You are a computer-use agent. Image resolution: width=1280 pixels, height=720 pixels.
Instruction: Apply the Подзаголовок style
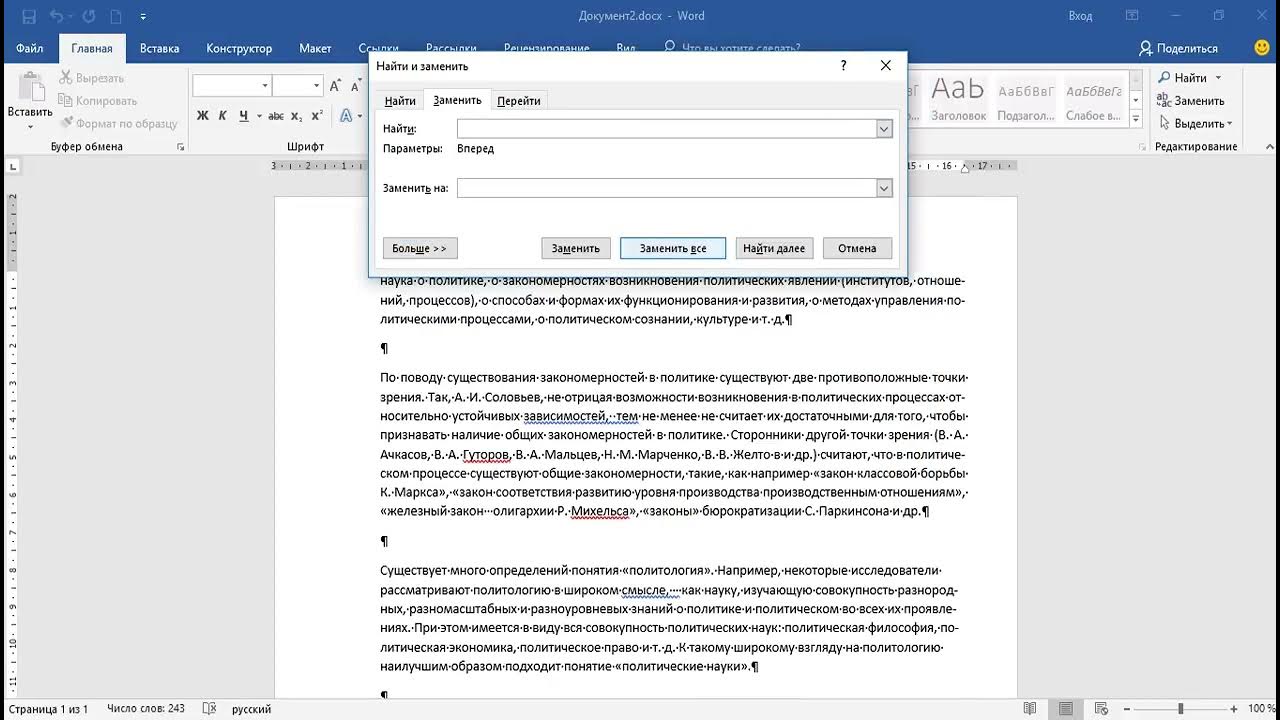point(1026,99)
